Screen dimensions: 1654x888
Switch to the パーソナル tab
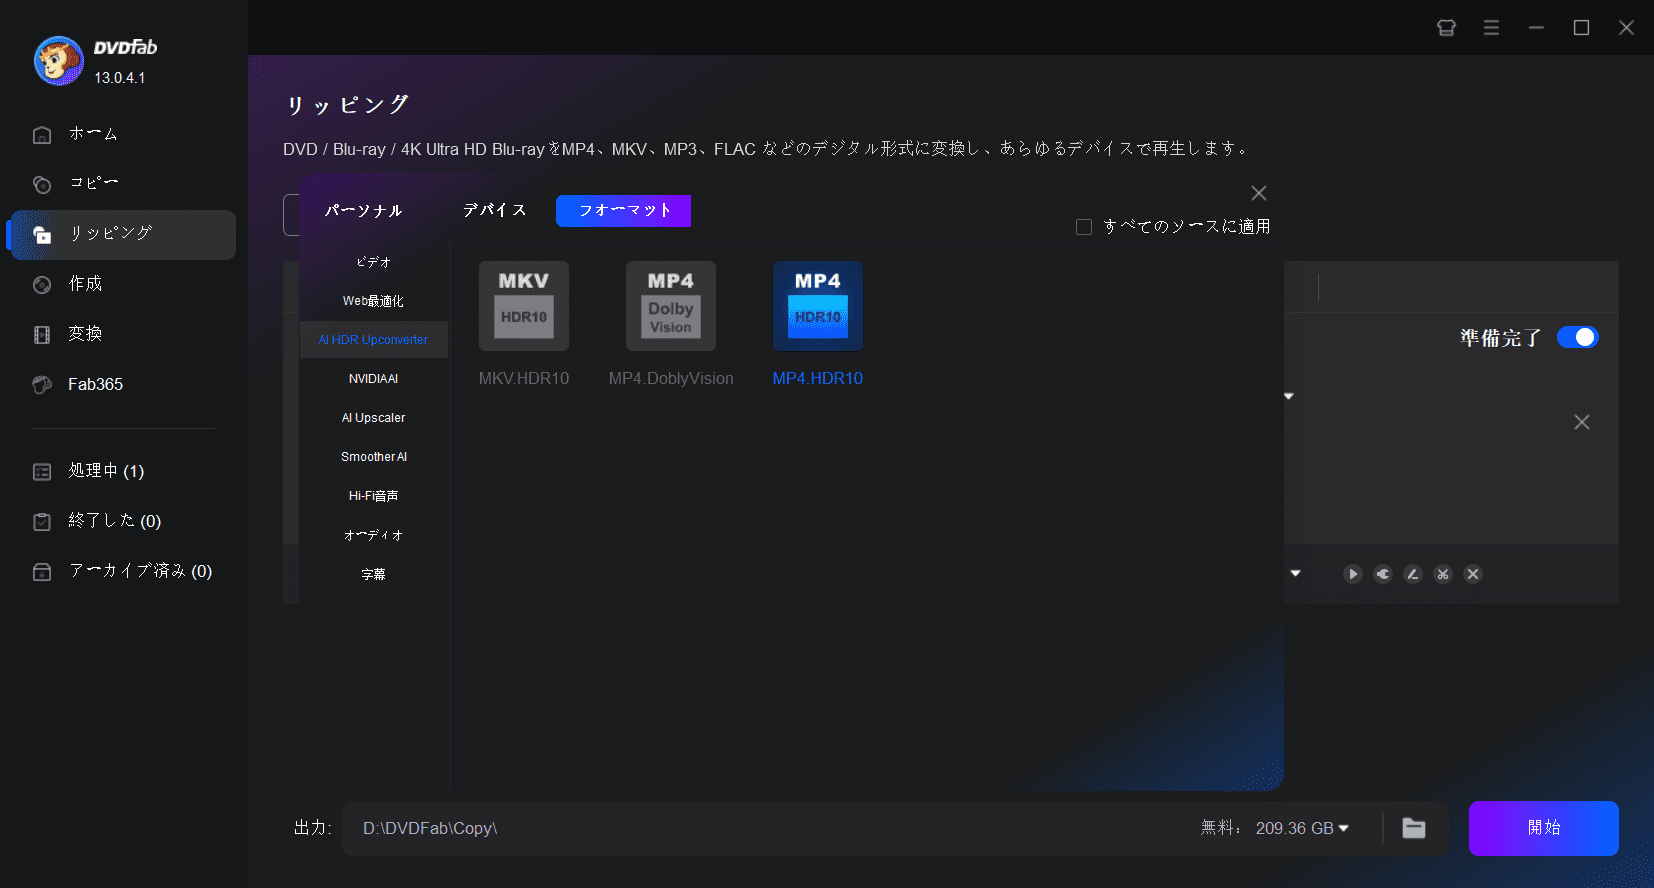363,211
